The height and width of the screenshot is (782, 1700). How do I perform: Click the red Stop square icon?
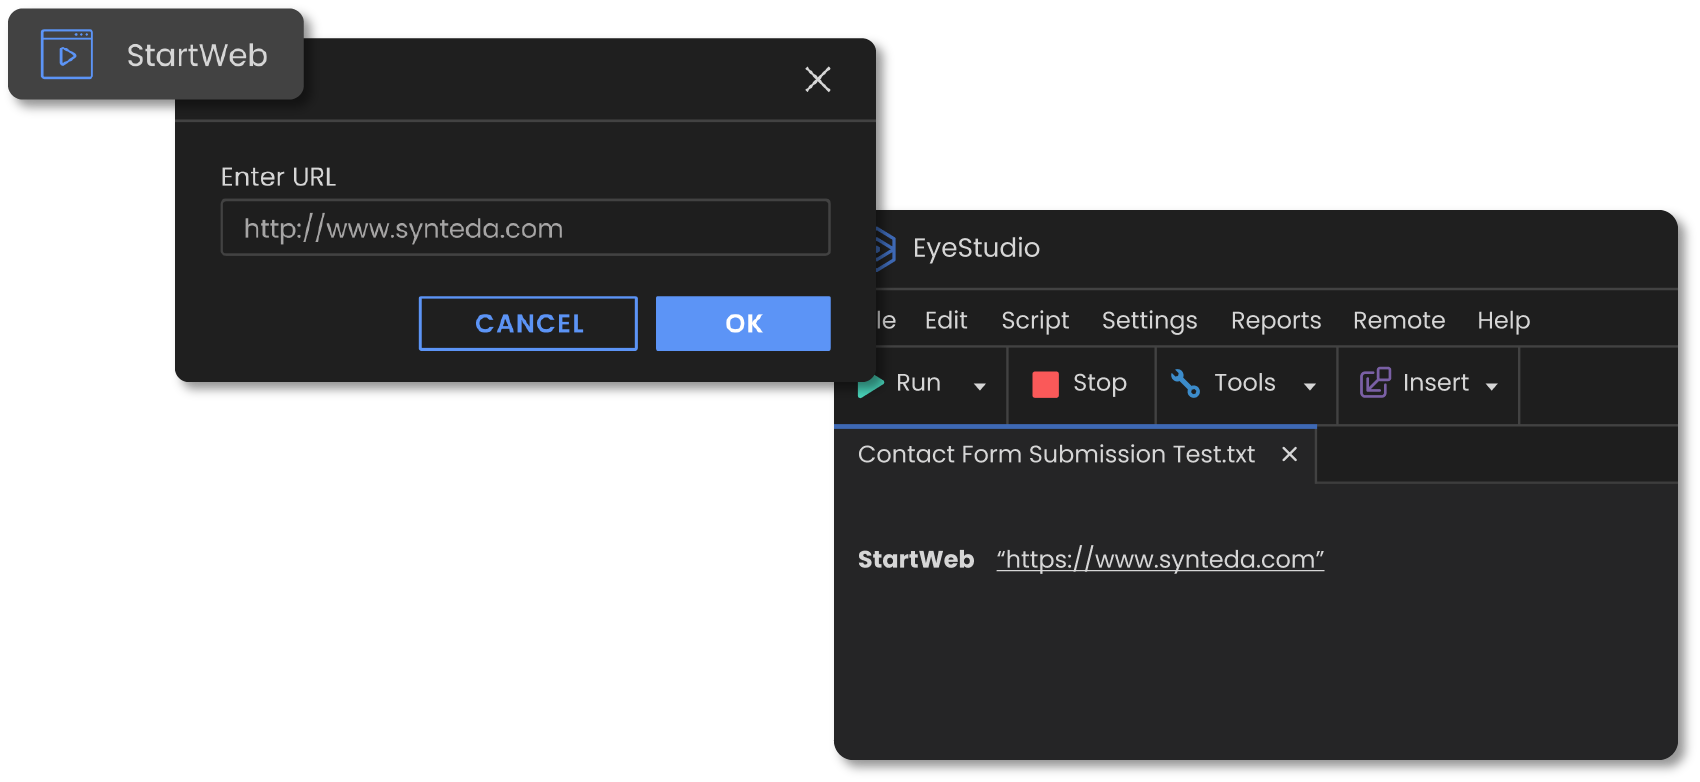point(1045,384)
